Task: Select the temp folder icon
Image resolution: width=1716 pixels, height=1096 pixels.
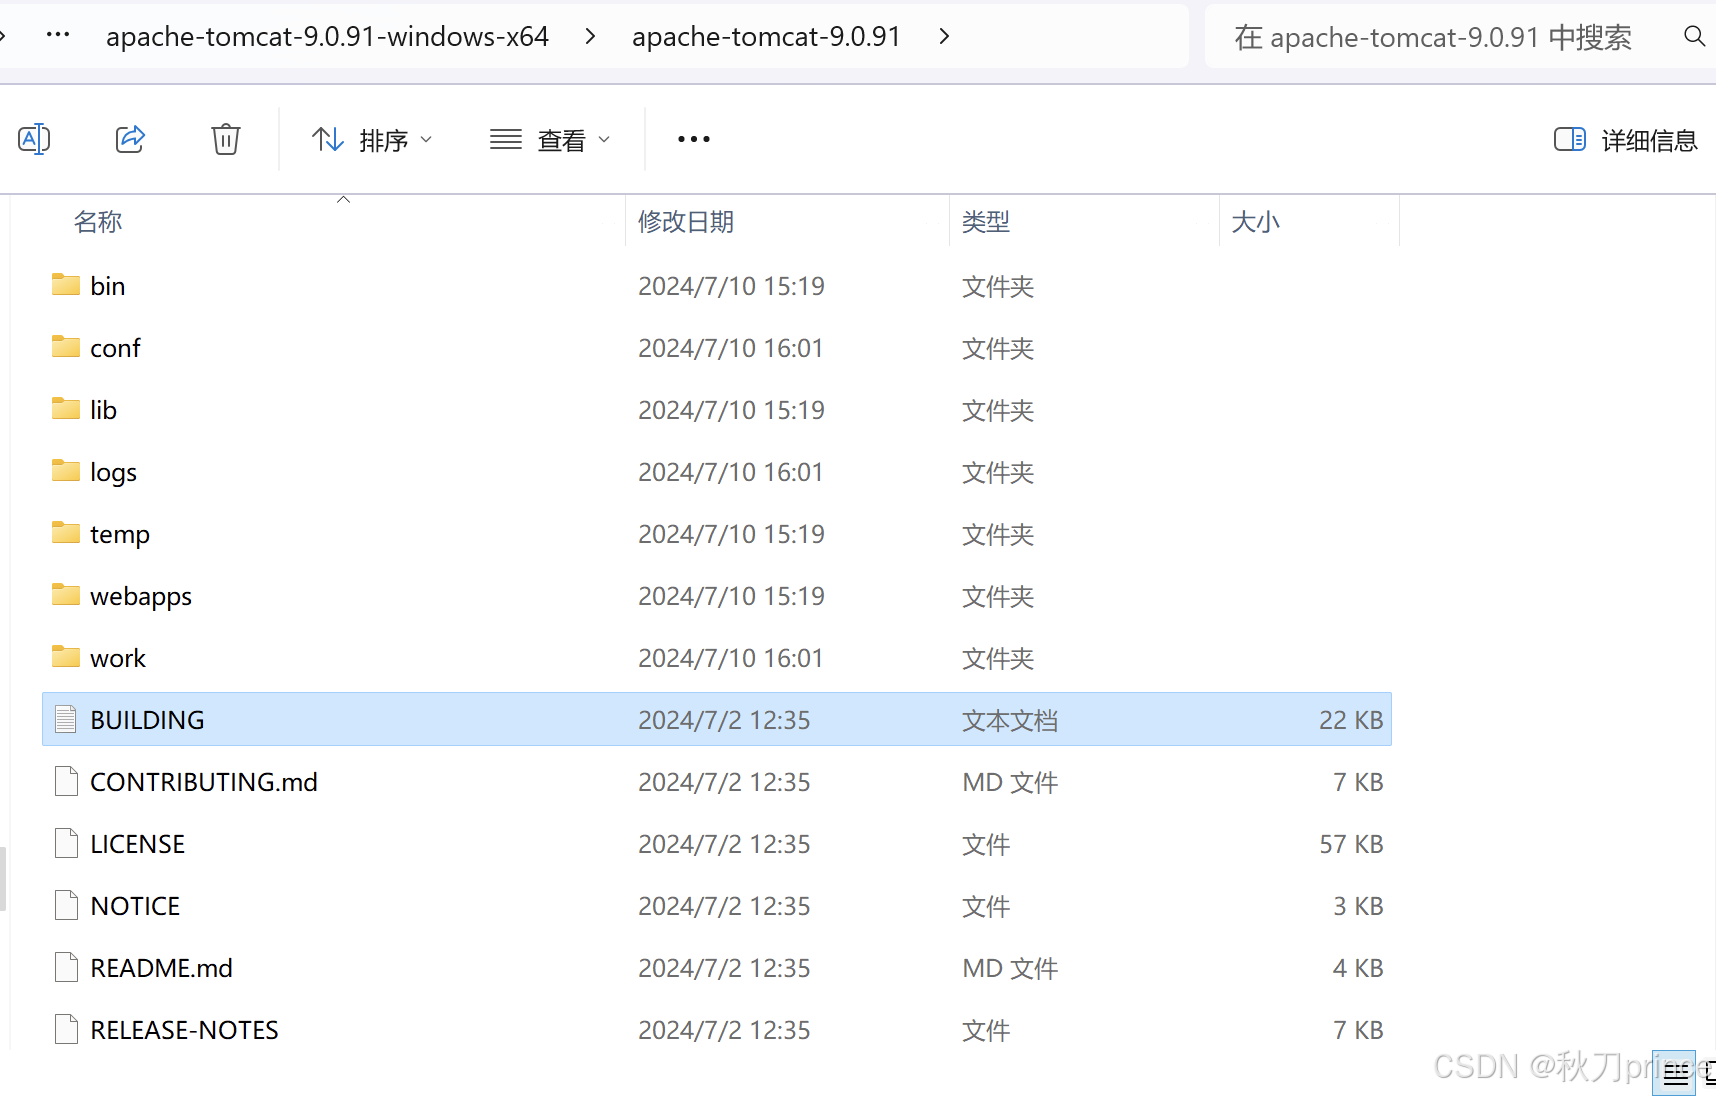Action: point(66,533)
